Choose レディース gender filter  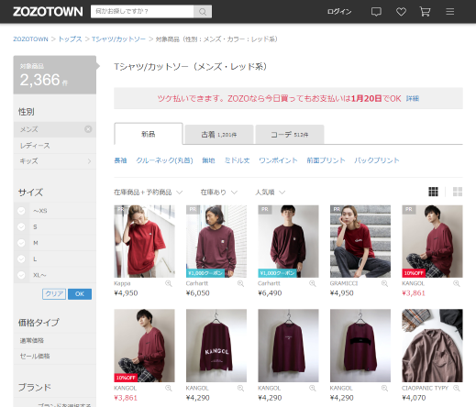(55, 146)
